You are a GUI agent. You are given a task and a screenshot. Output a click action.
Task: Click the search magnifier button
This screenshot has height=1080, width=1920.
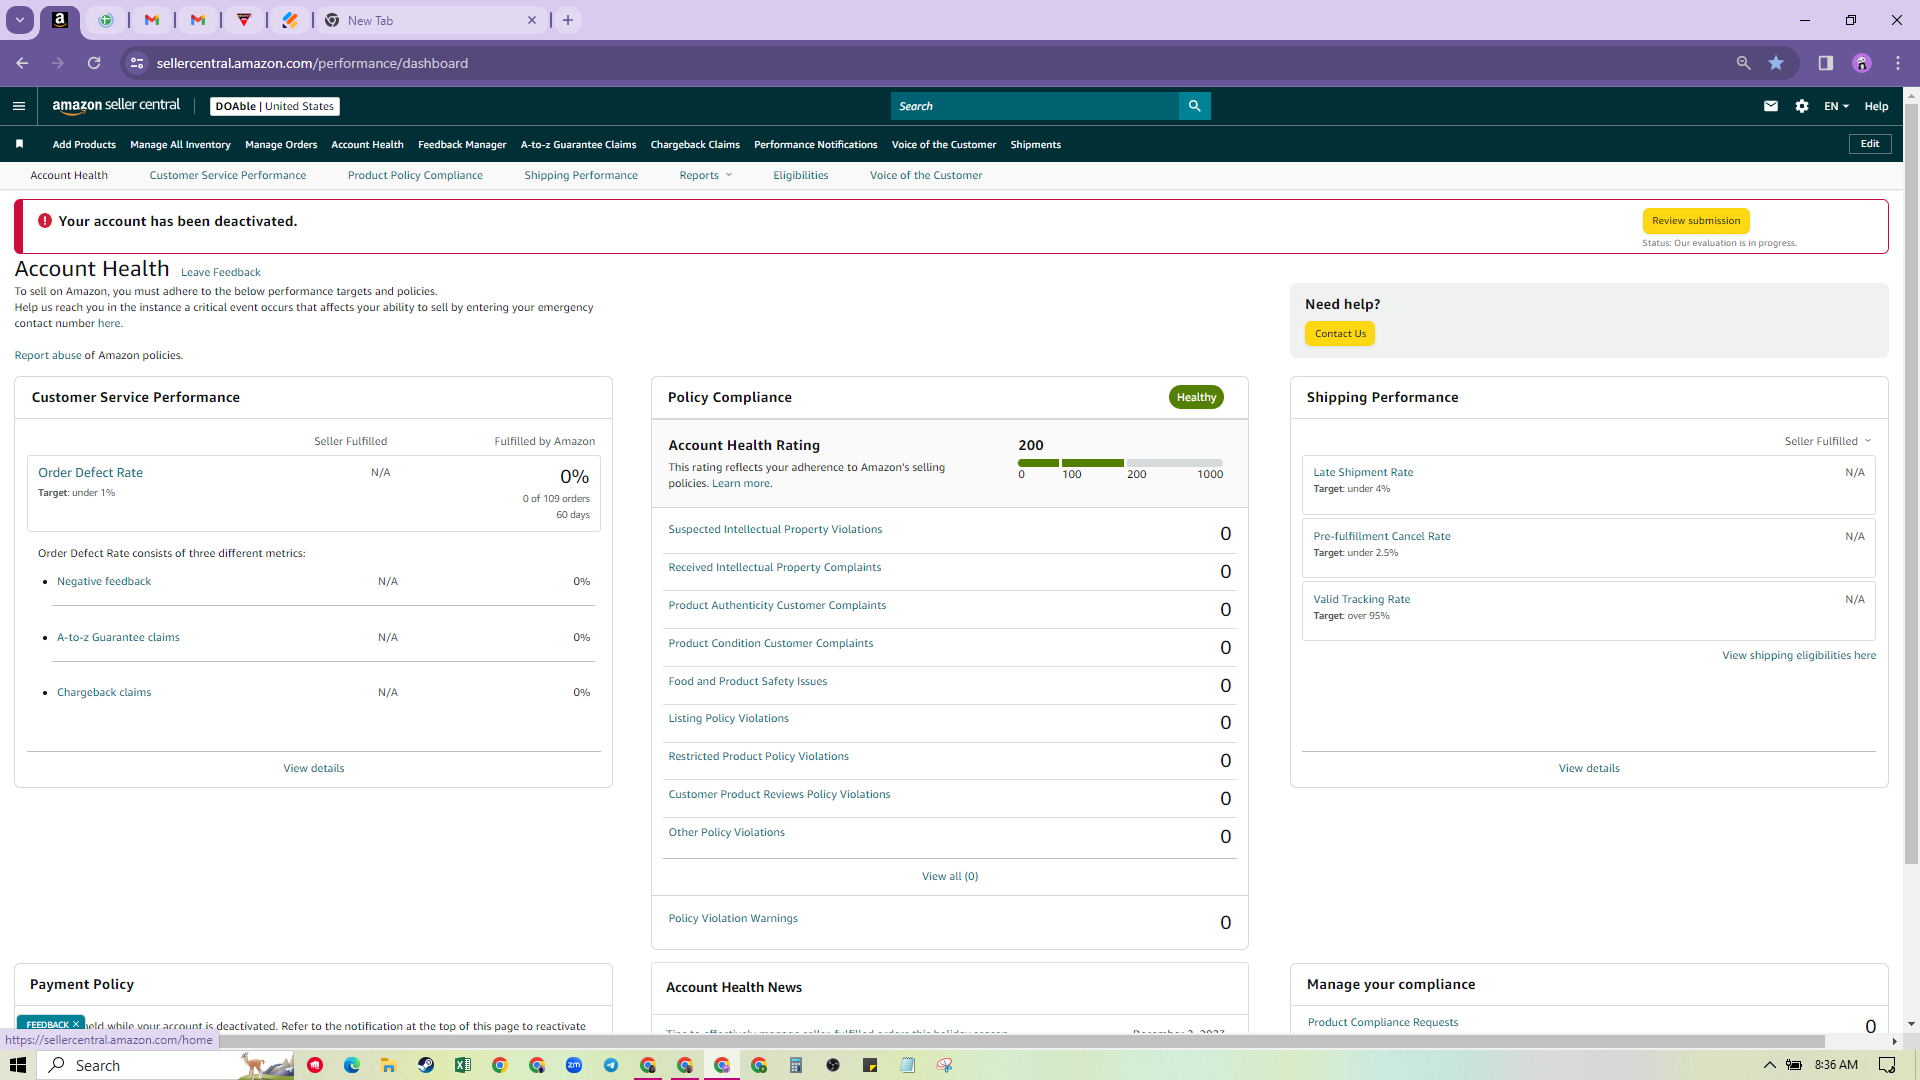(x=1194, y=106)
